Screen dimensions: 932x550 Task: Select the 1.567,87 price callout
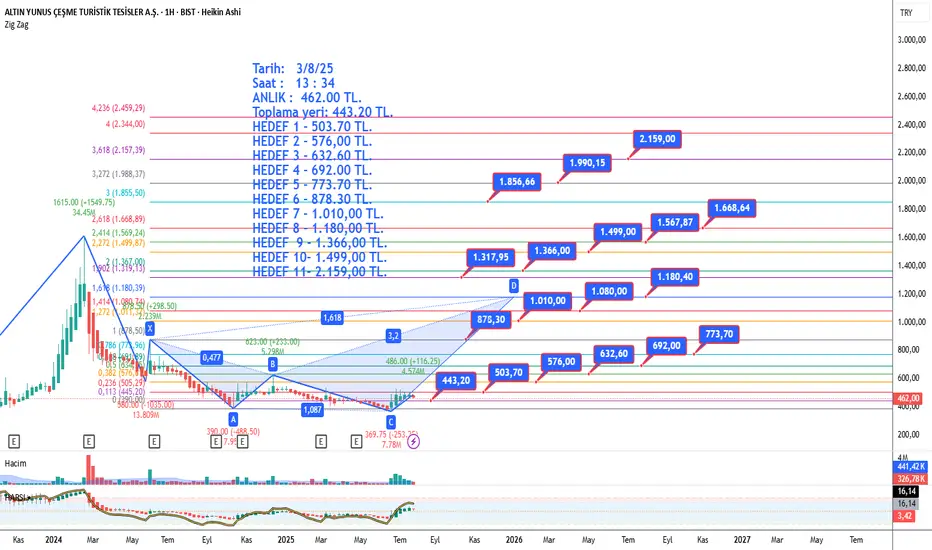(675, 222)
